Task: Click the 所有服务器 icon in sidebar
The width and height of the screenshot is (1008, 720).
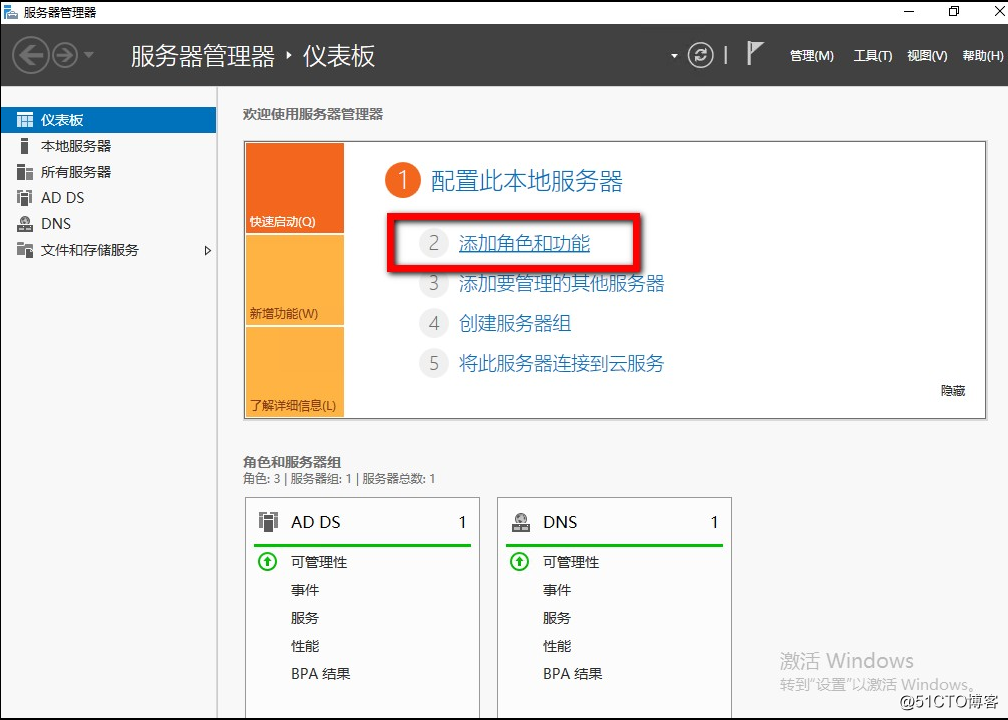Action: (x=24, y=172)
